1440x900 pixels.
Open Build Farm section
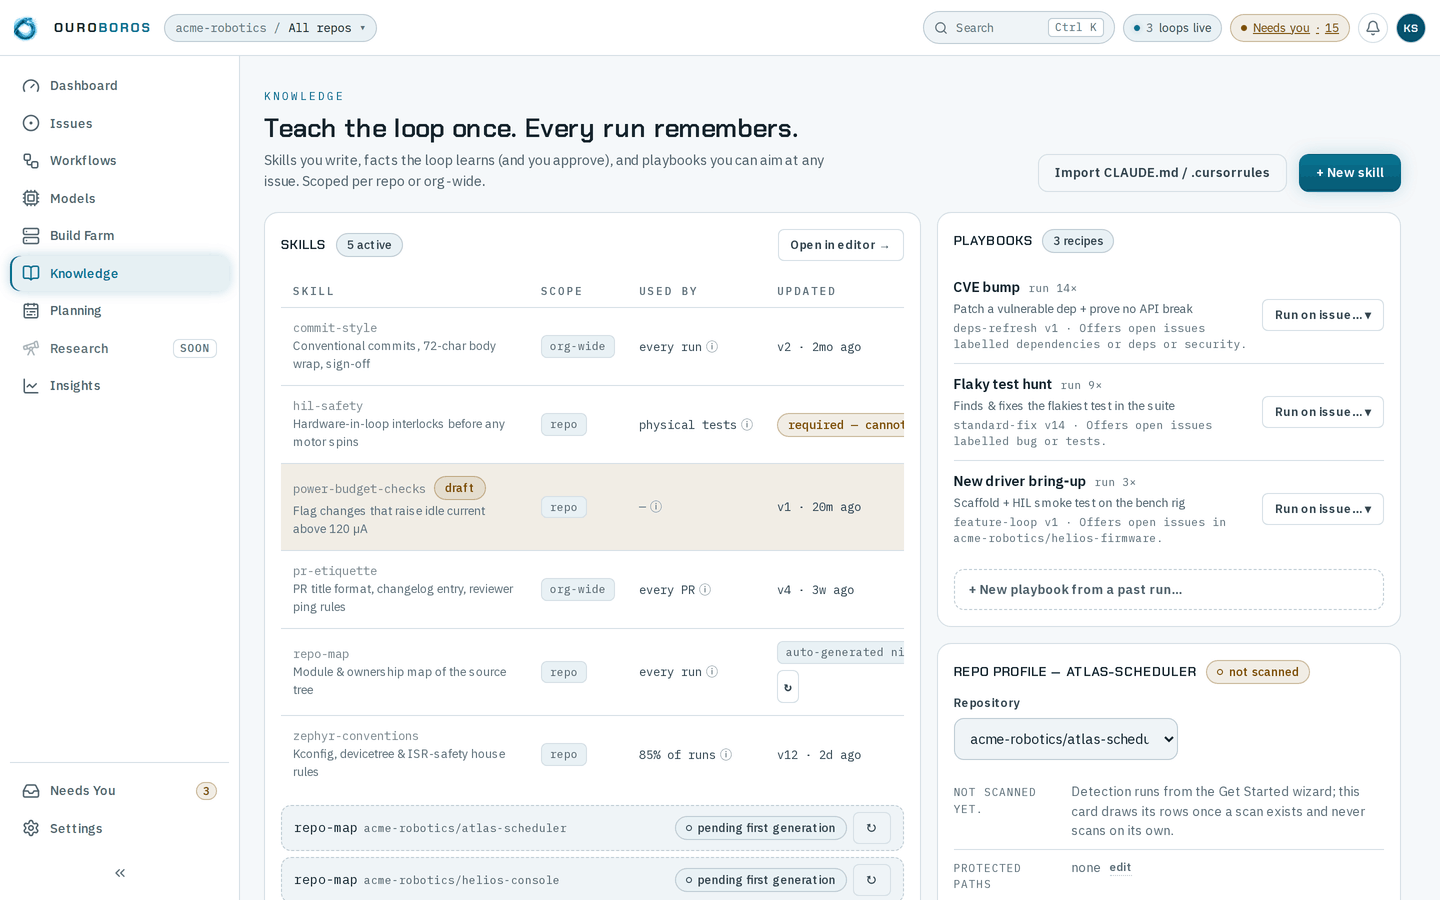pos(121,236)
